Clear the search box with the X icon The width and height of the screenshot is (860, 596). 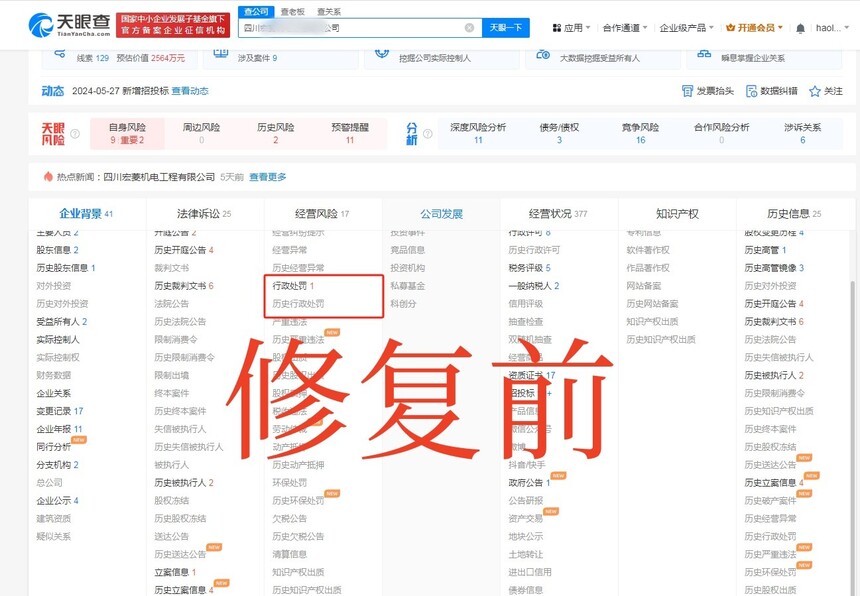(x=469, y=28)
